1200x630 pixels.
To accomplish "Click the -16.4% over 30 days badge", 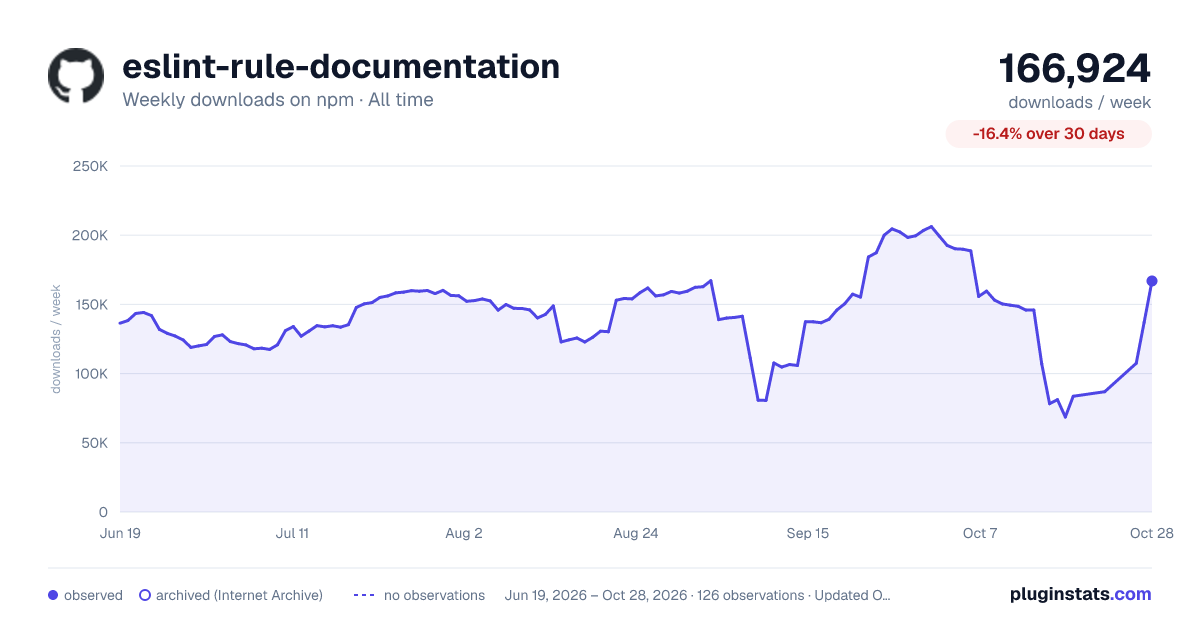I will tap(1049, 134).
